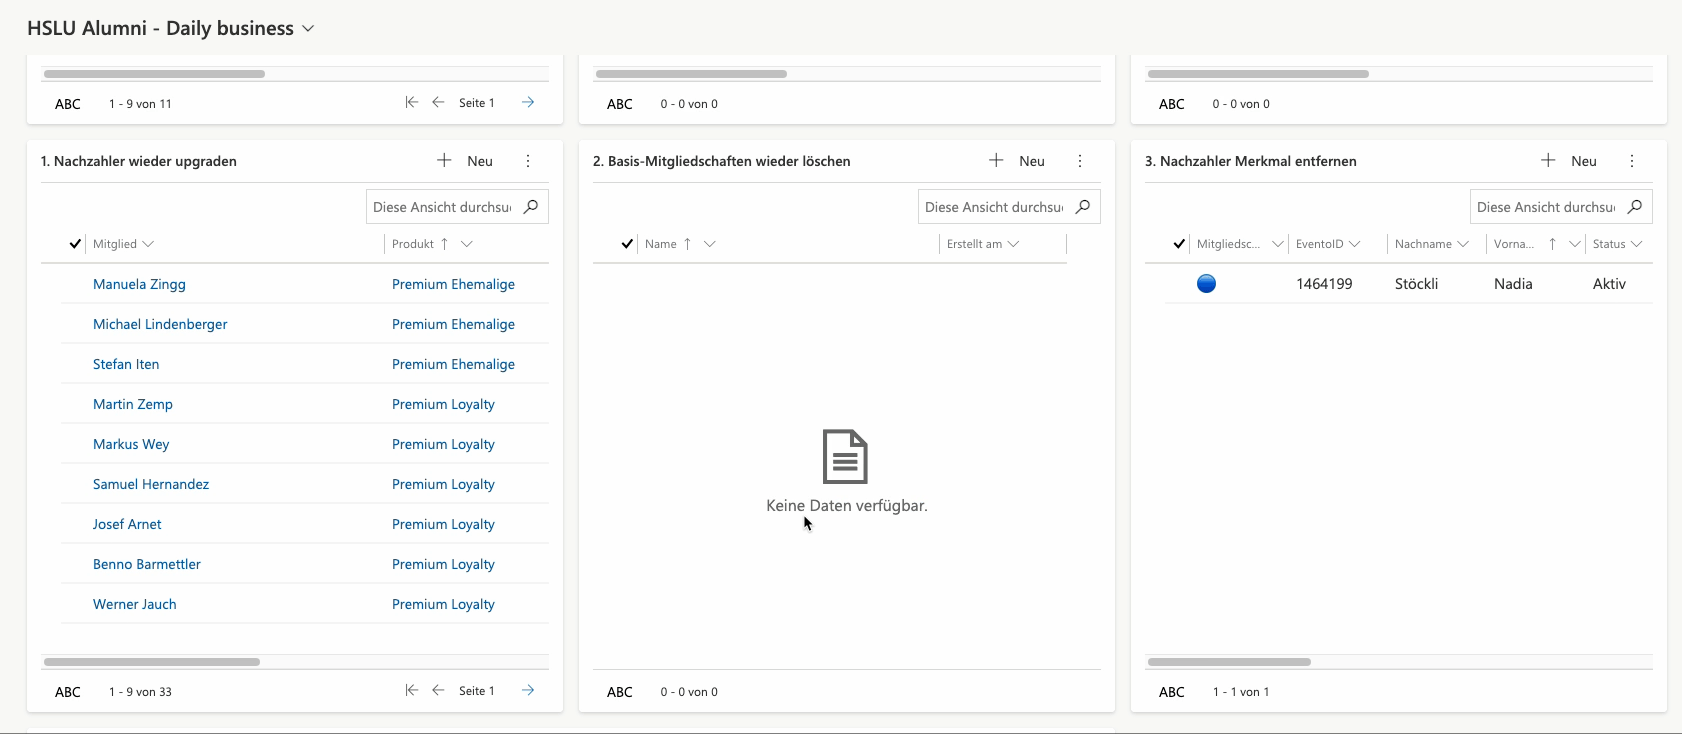Expand the Produkt column header dropdown
1682x734 pixels.
click(x=466, y=244)
